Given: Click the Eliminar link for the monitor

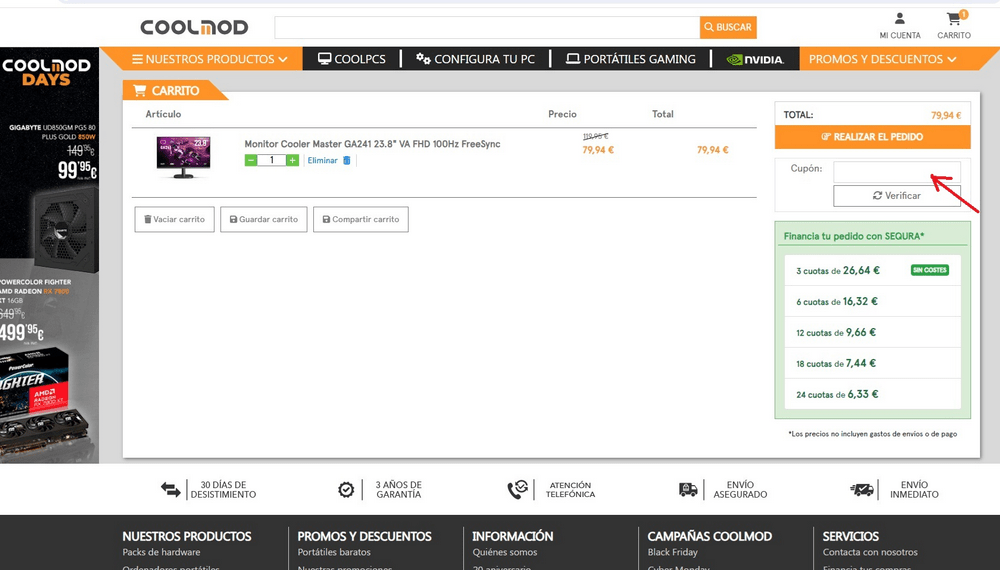Looking at the screenshot, I should 323,161.
